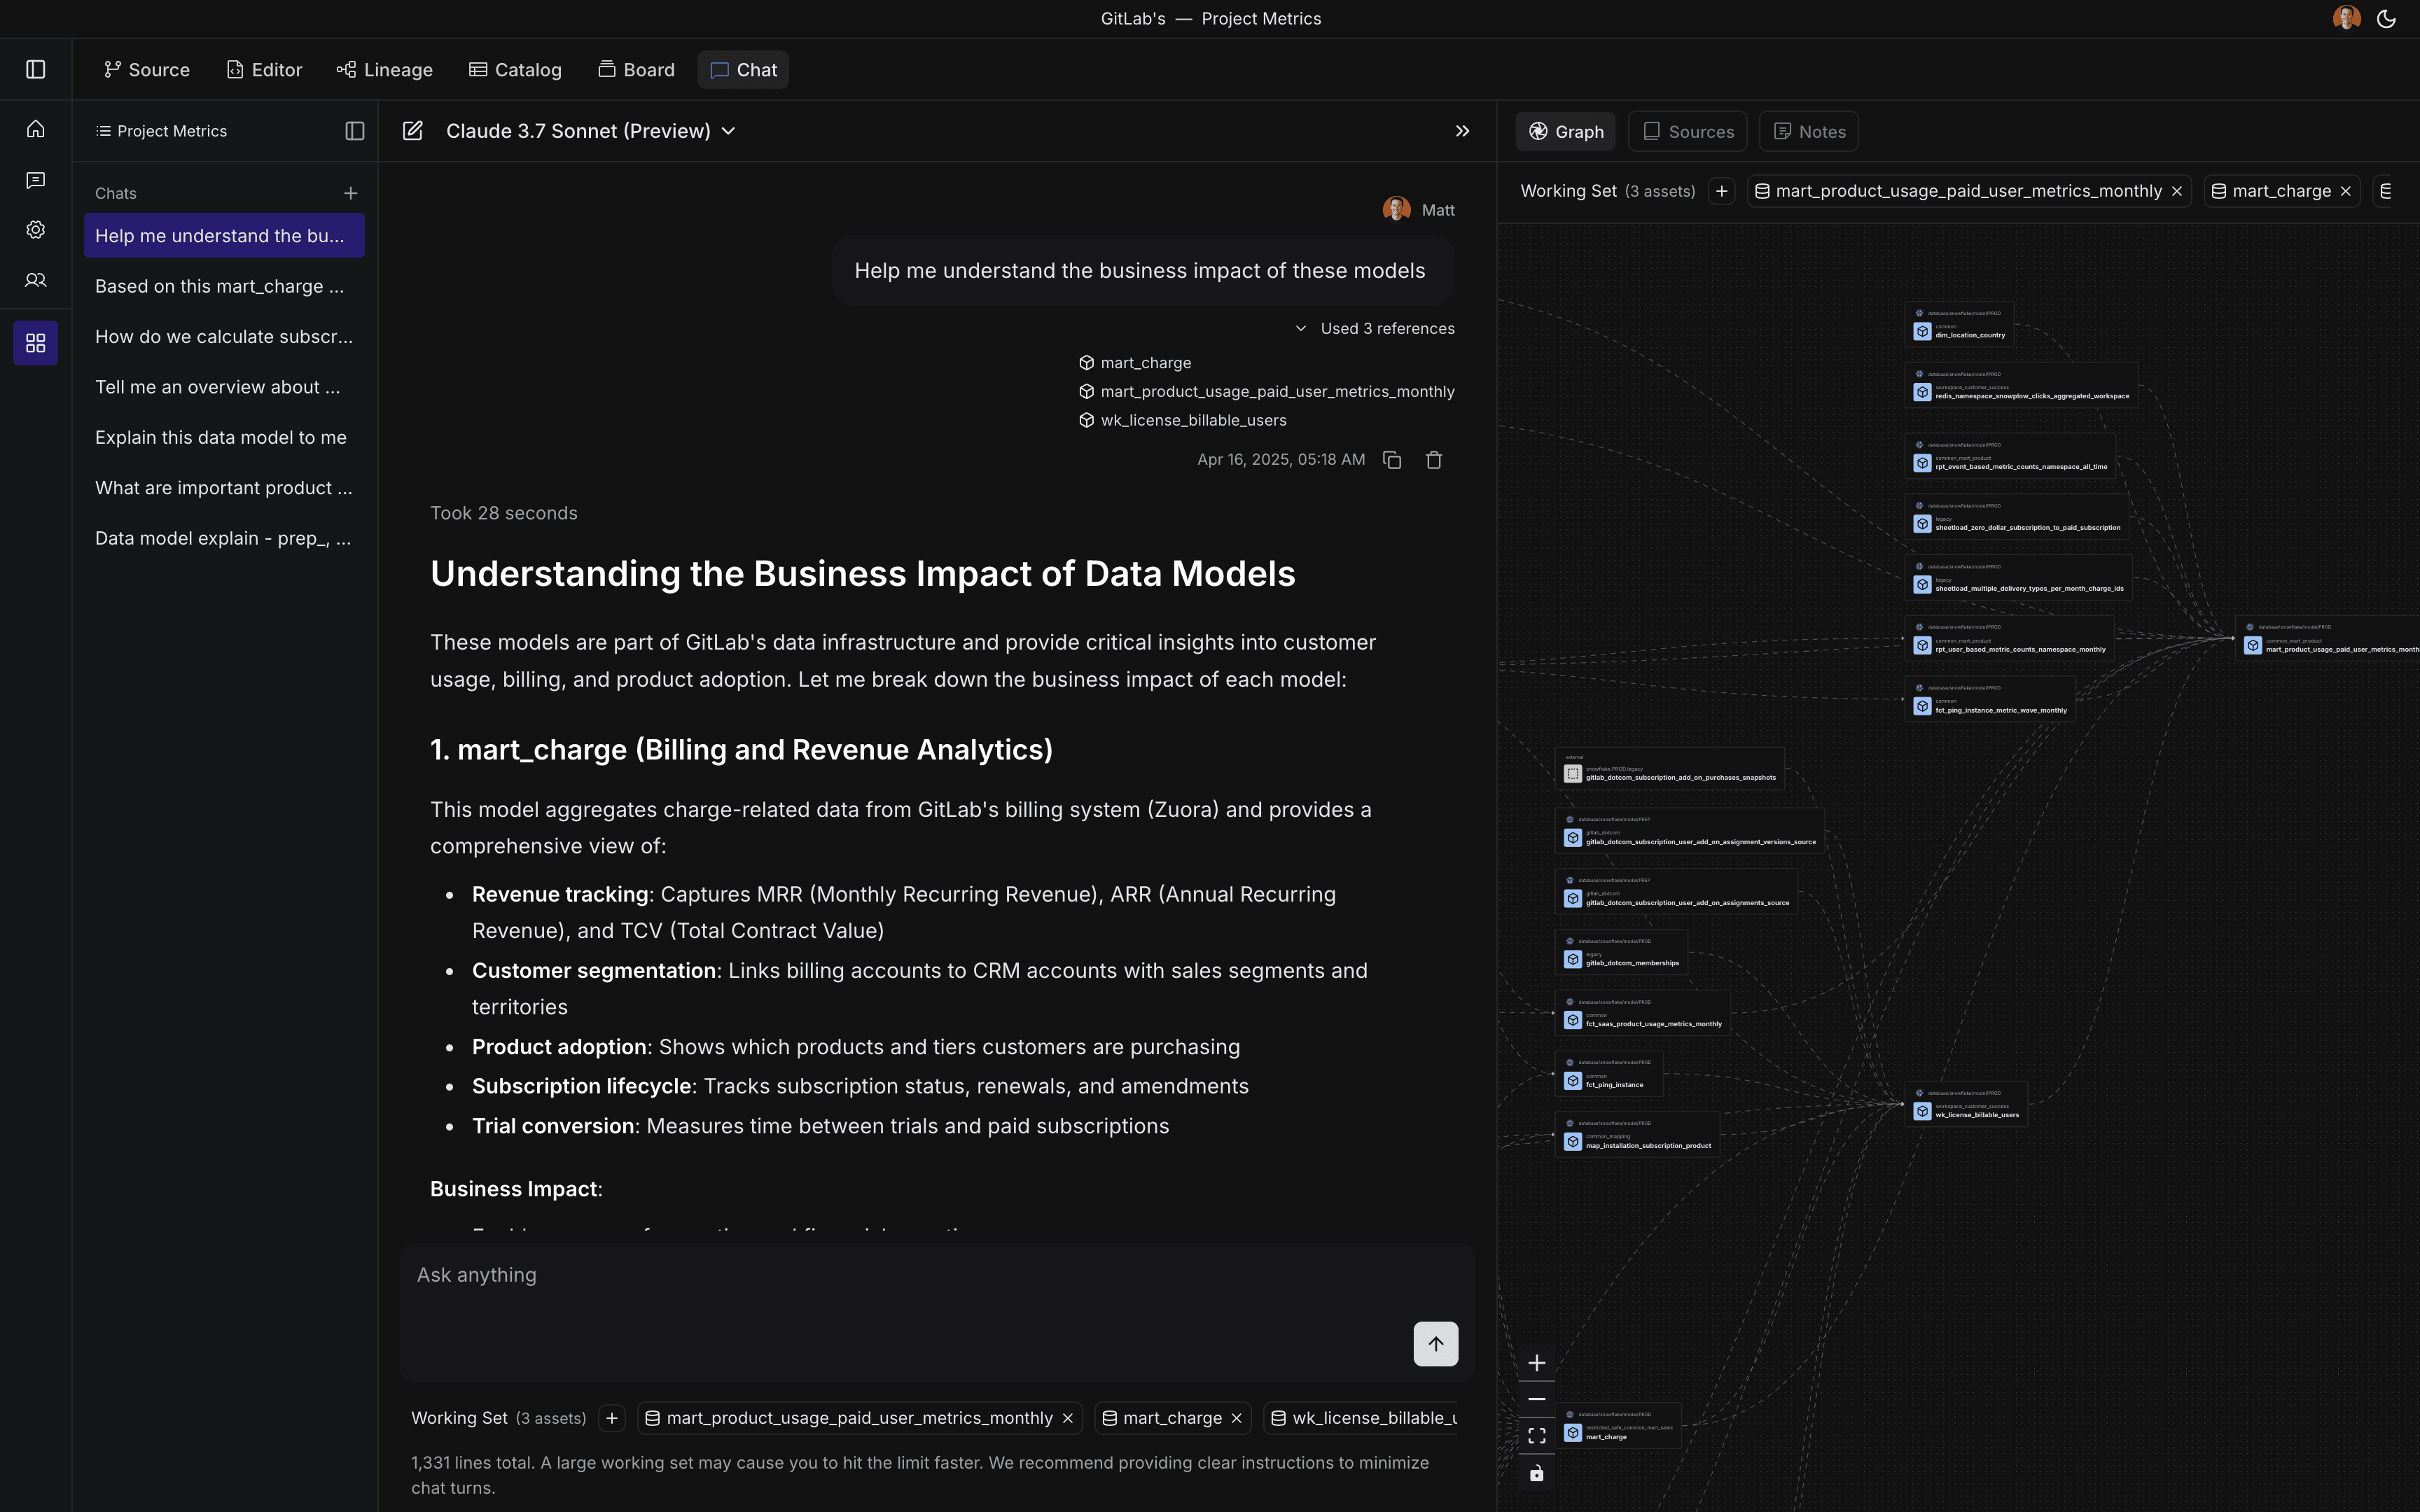The width and height of the screenshot is (2420, 1512).
Task: Select wk_license_billable_users node in graph
Action: click(x=1966, y=1105)
